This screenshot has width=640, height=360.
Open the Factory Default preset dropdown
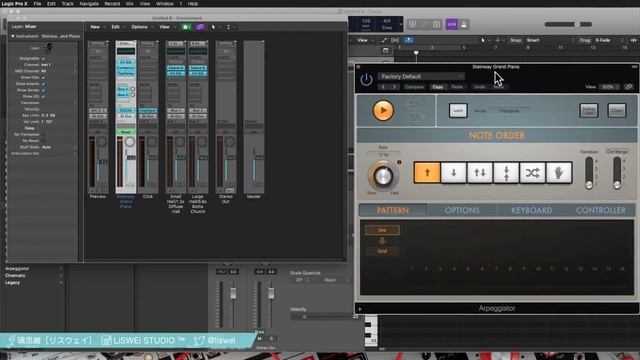[x=421, y=76]
